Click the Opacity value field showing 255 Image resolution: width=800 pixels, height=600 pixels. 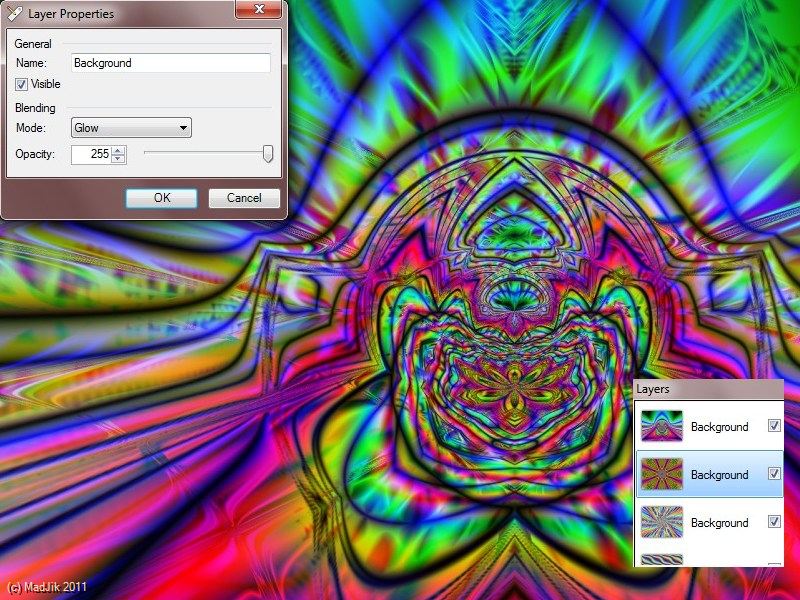pos(91,154)
